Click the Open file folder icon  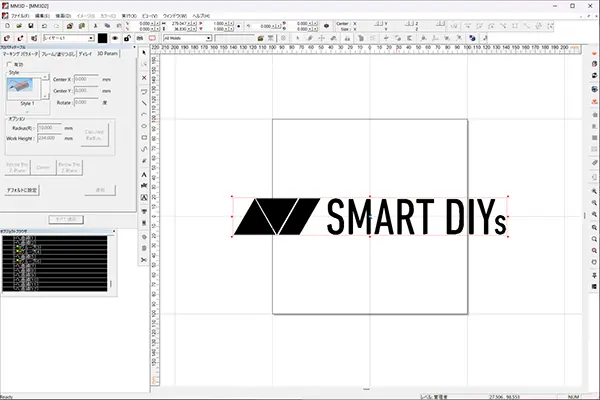(x=19, y=26)
